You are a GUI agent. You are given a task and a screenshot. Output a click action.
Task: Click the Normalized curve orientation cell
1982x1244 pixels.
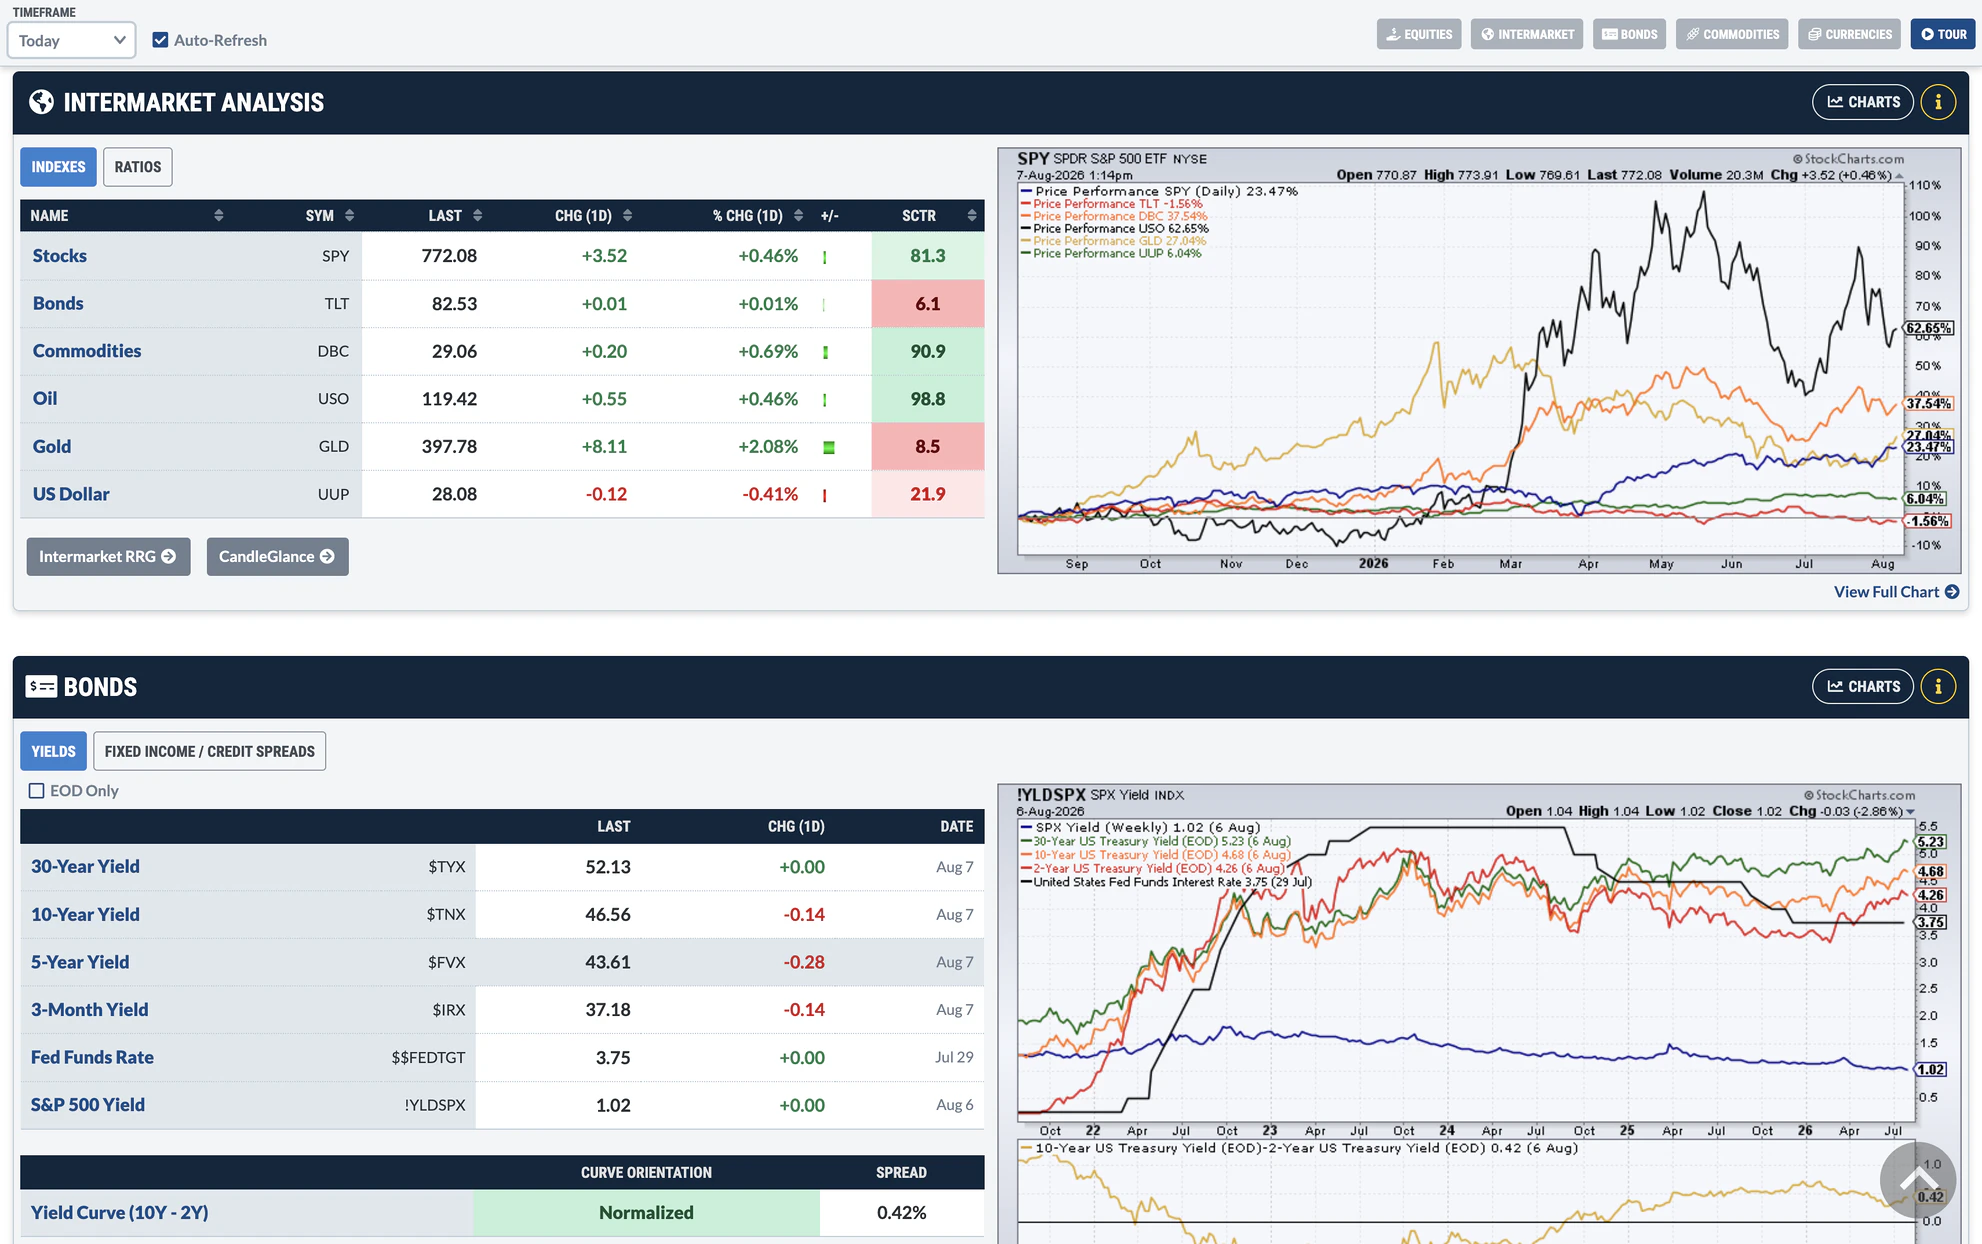646,1213
